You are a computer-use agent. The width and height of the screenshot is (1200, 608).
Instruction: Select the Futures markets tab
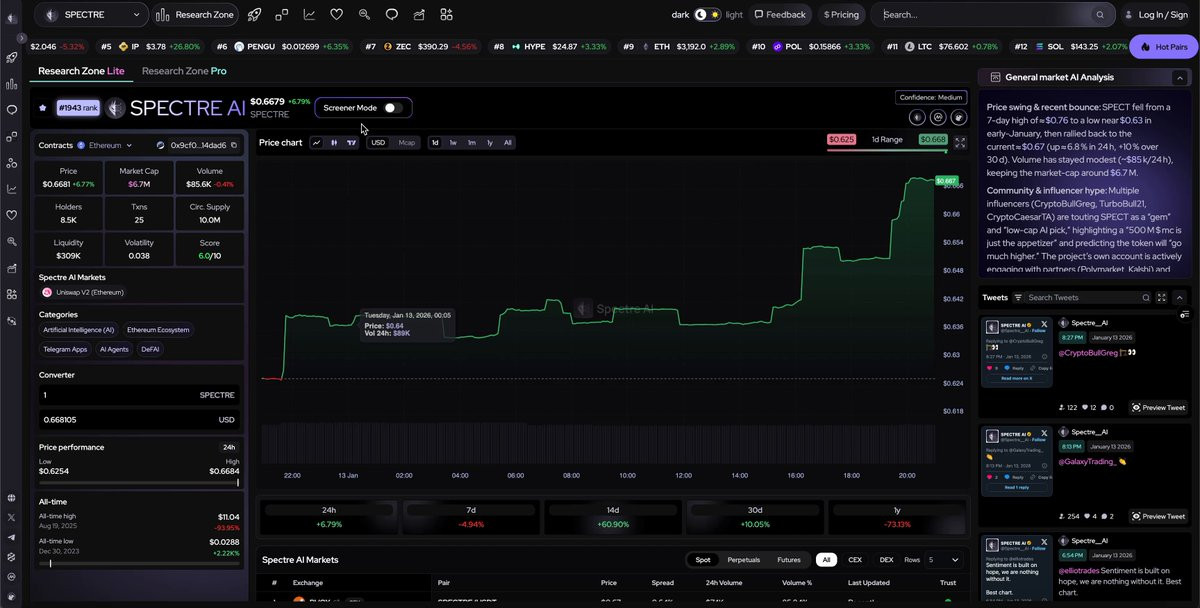tap(789, 560)
